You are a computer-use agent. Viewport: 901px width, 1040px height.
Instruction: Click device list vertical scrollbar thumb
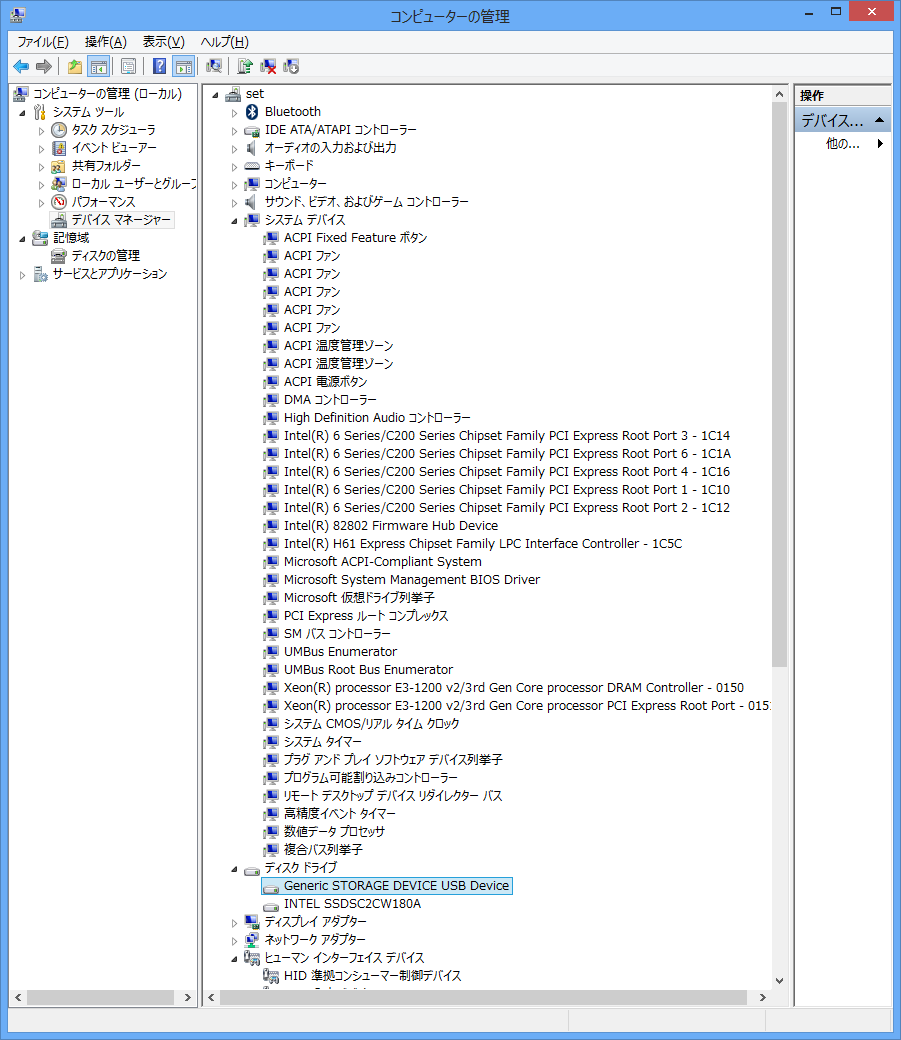click(x=780, y=385)
